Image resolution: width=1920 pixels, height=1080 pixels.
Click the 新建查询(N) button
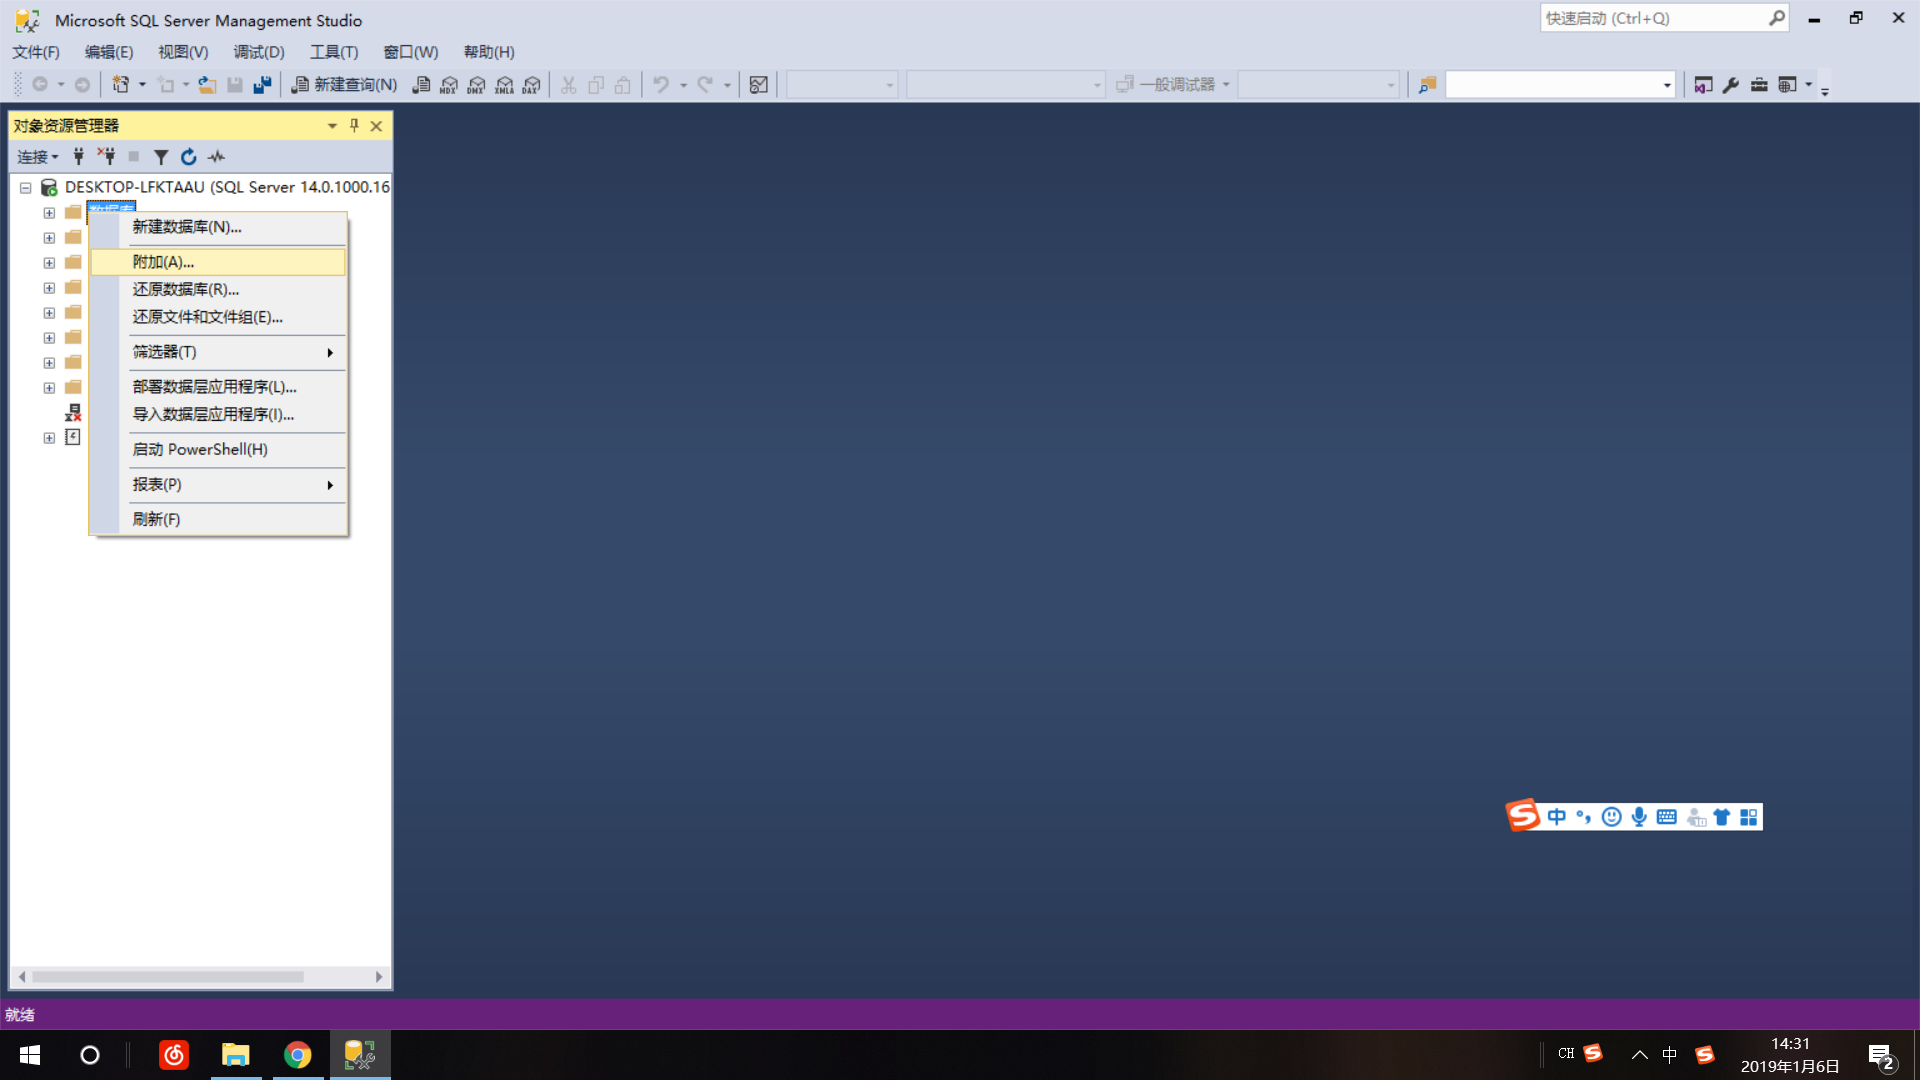344,85
